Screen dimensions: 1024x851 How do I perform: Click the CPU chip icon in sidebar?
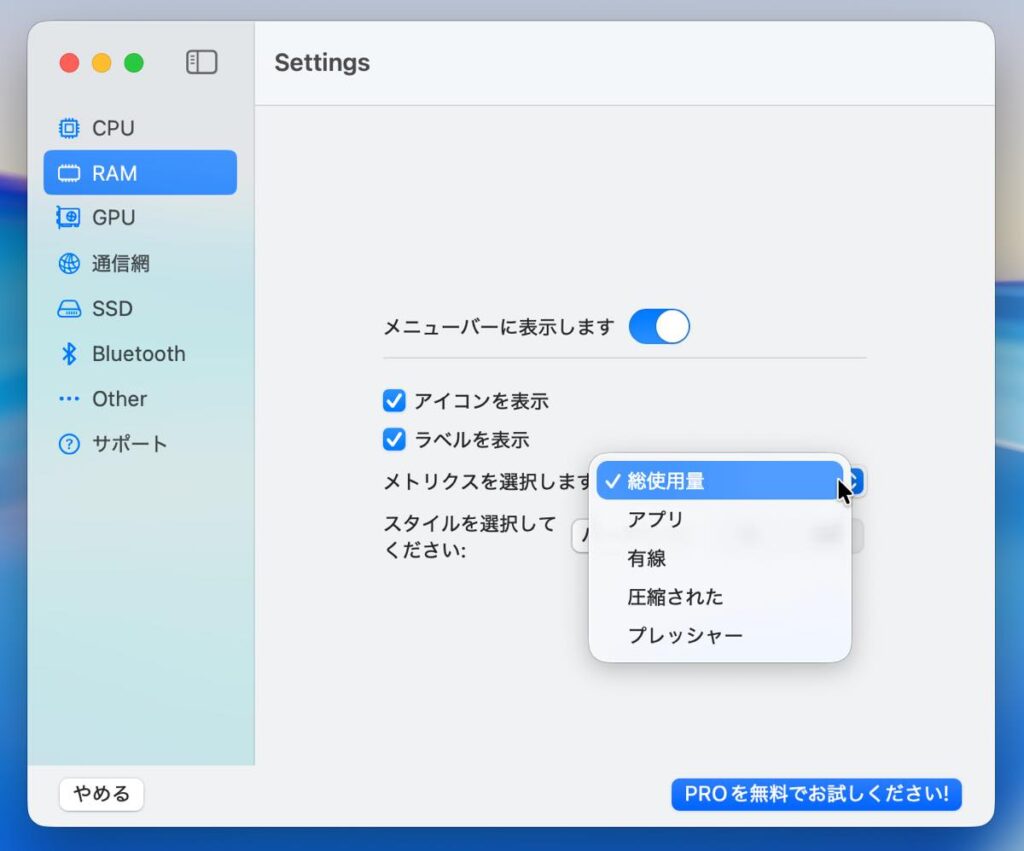pos(69,128)
